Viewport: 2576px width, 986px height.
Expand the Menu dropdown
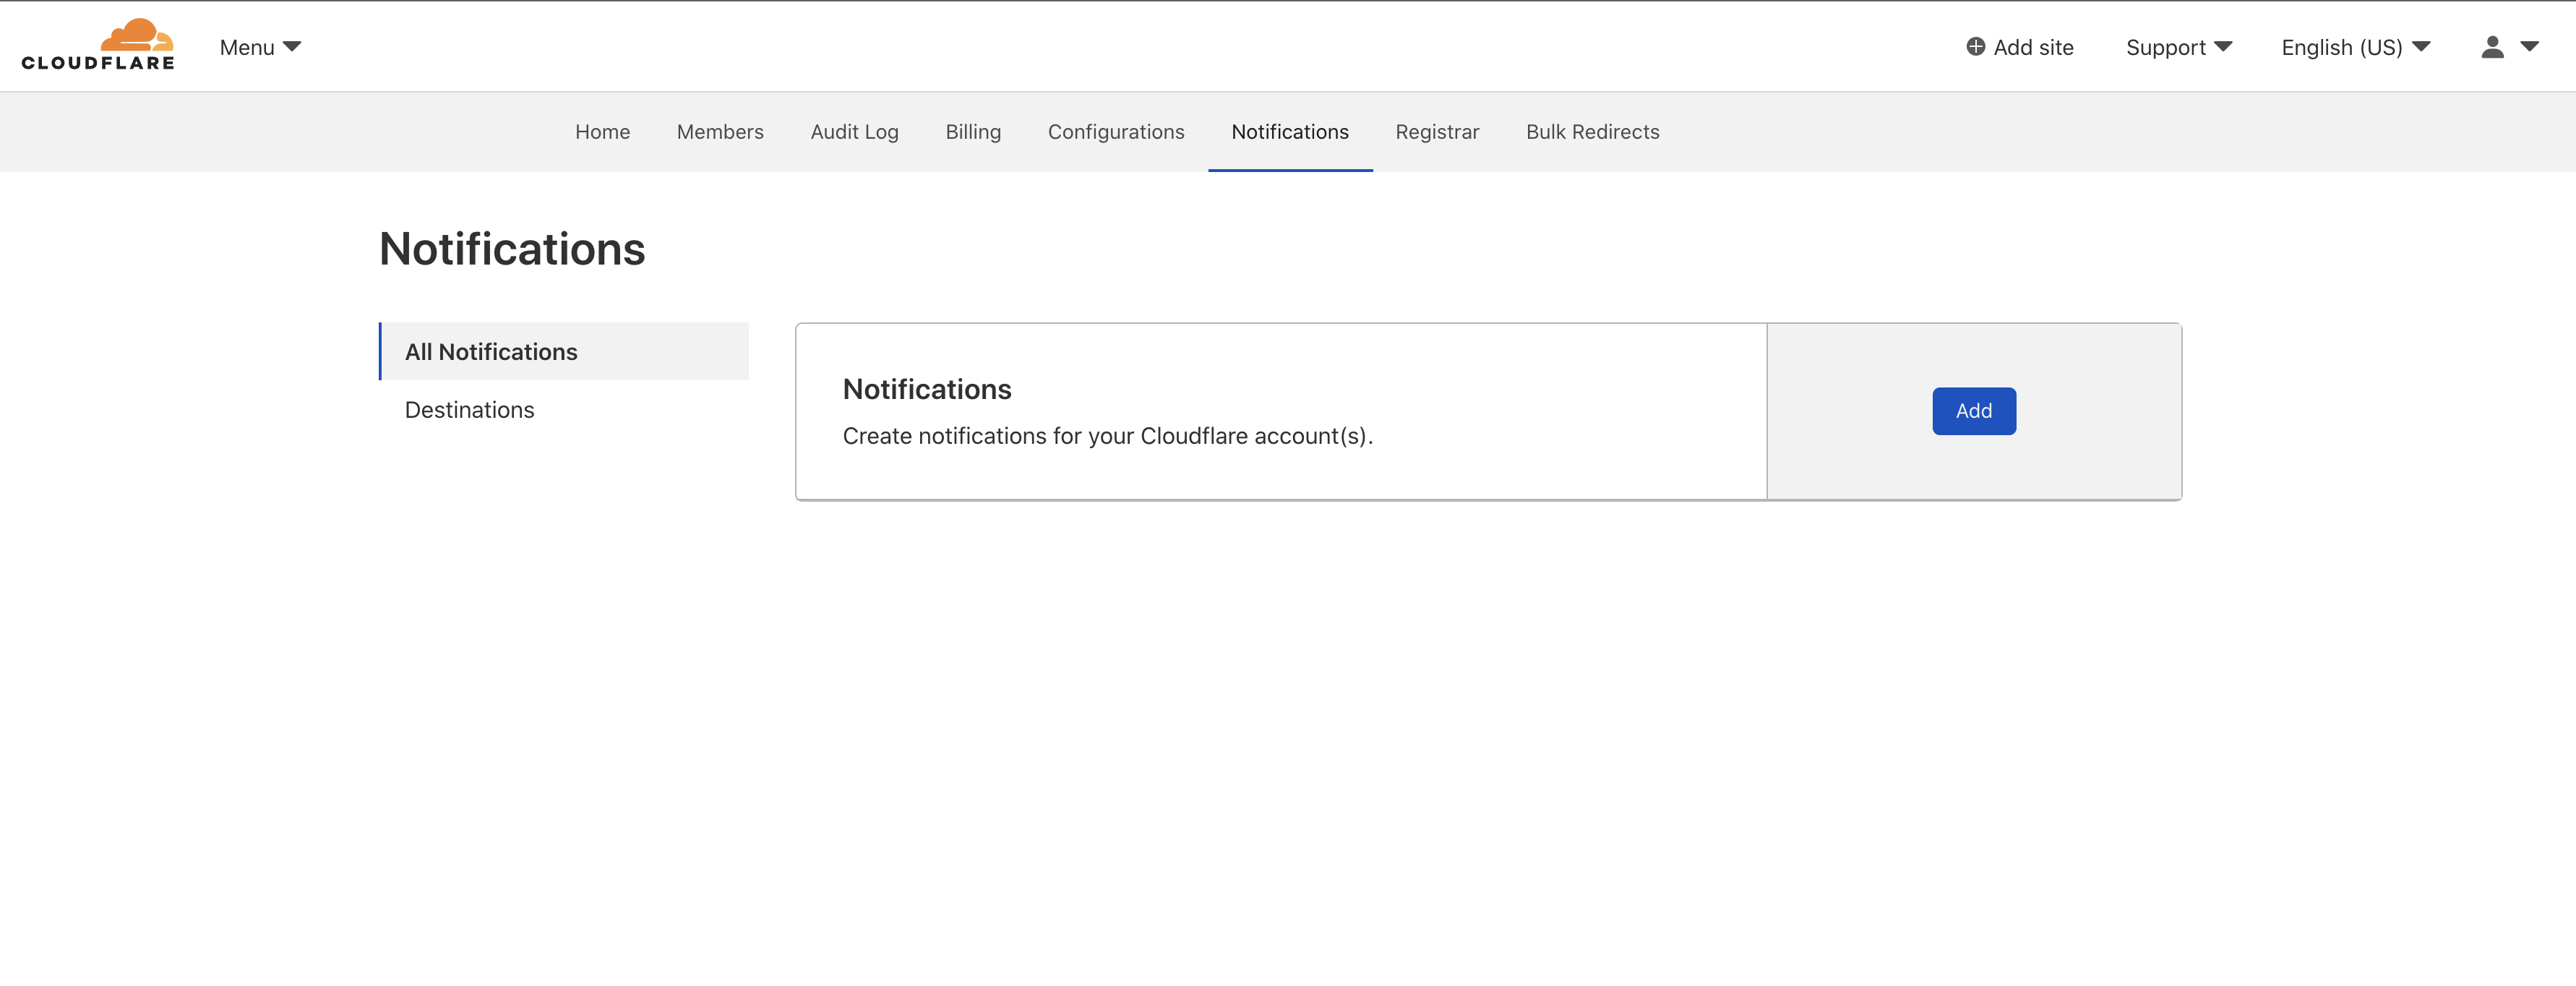[x=260, y=47]
